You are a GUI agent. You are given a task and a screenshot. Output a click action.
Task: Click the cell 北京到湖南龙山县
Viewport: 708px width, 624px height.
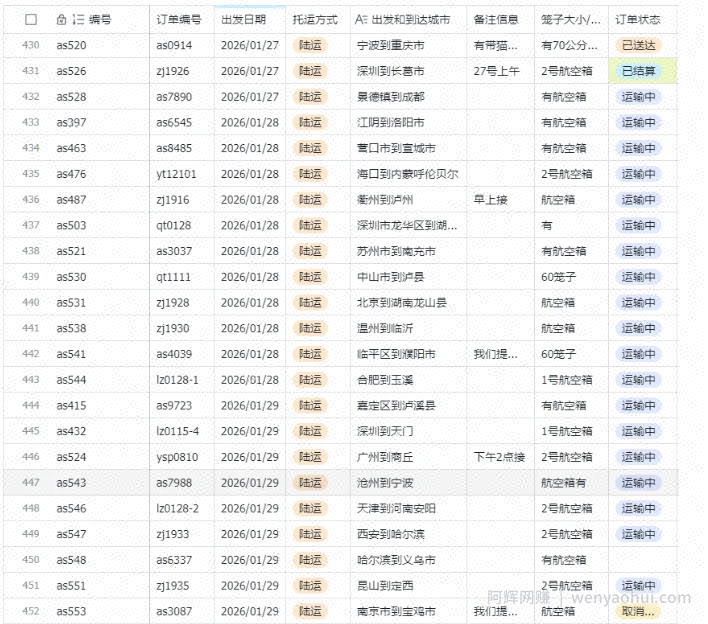click(x=402, y=303)
